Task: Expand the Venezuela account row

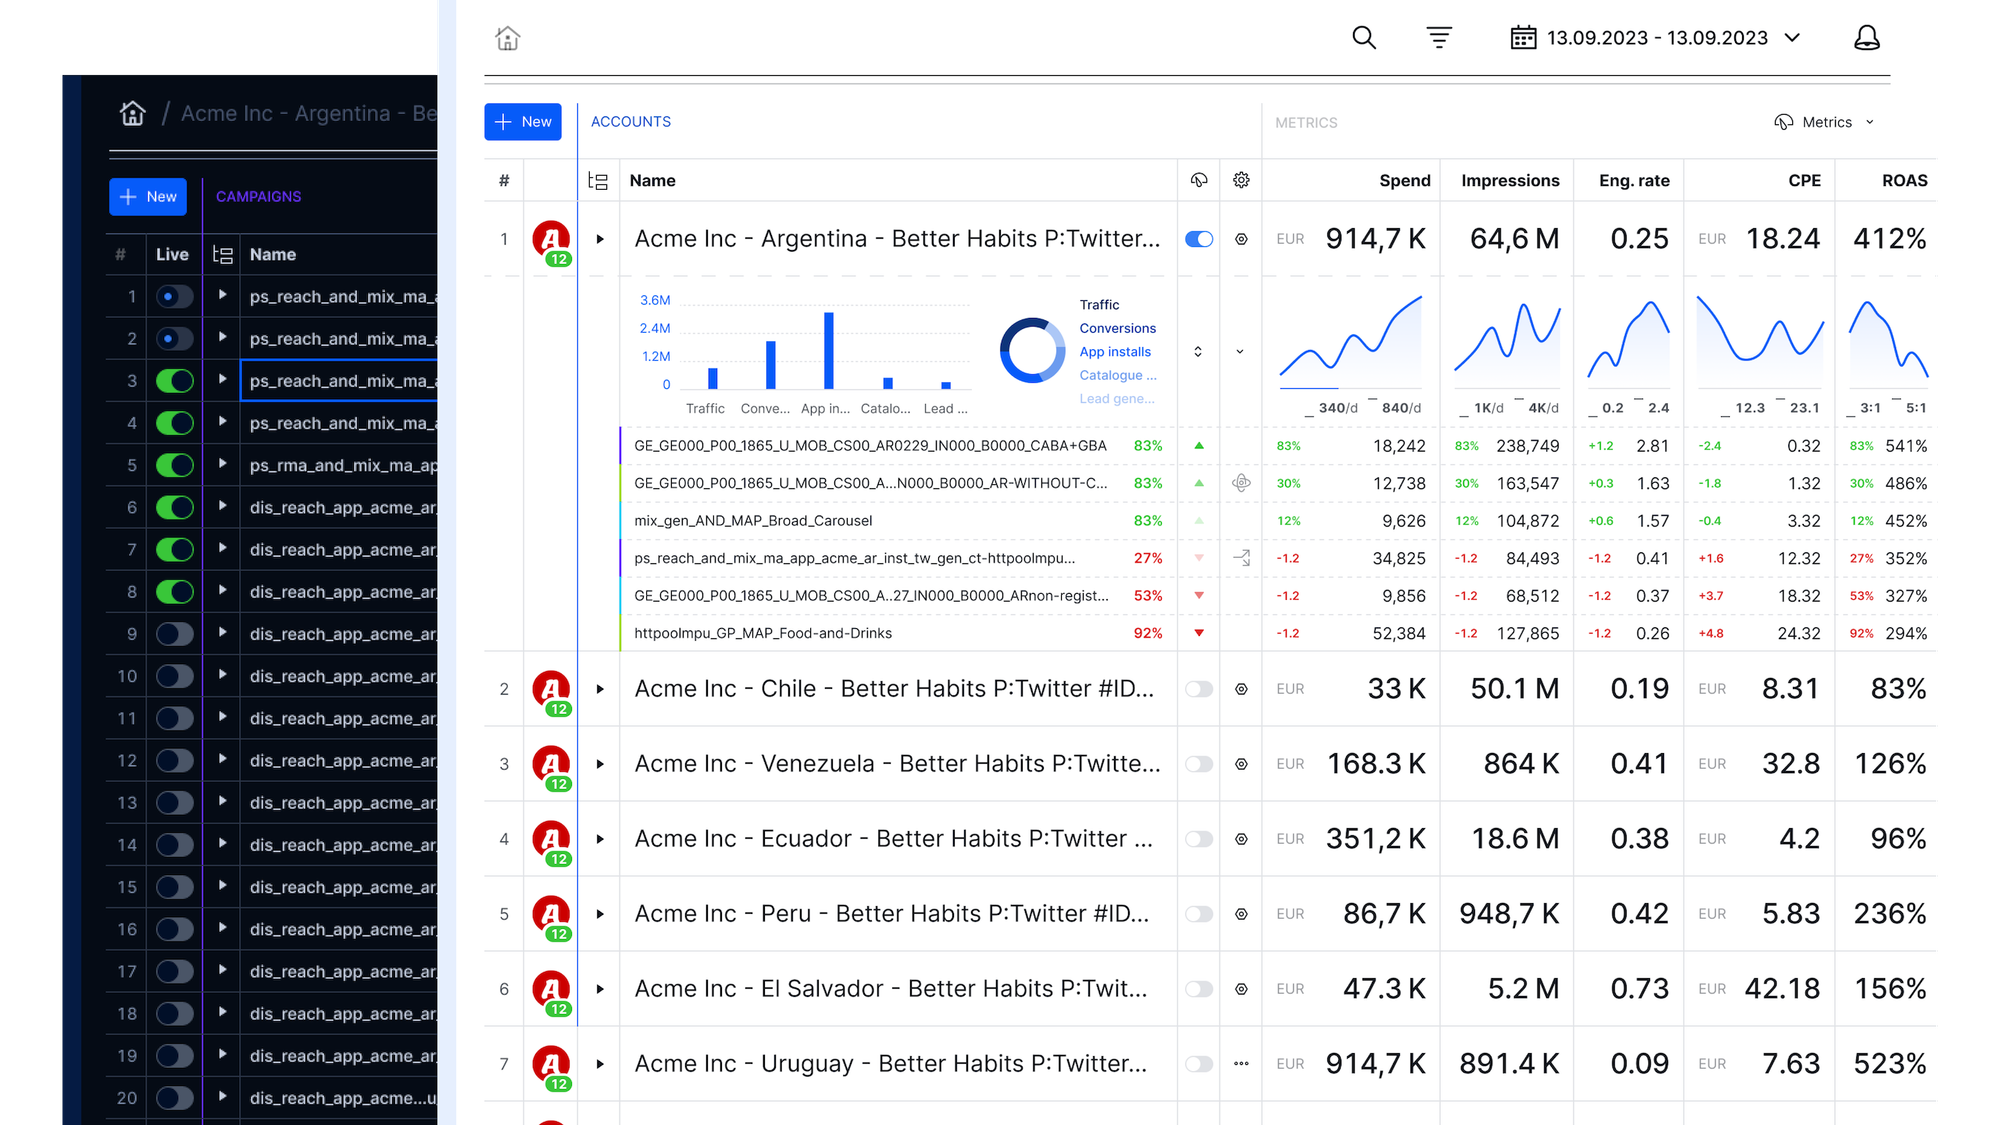Action: click(600, 764)
